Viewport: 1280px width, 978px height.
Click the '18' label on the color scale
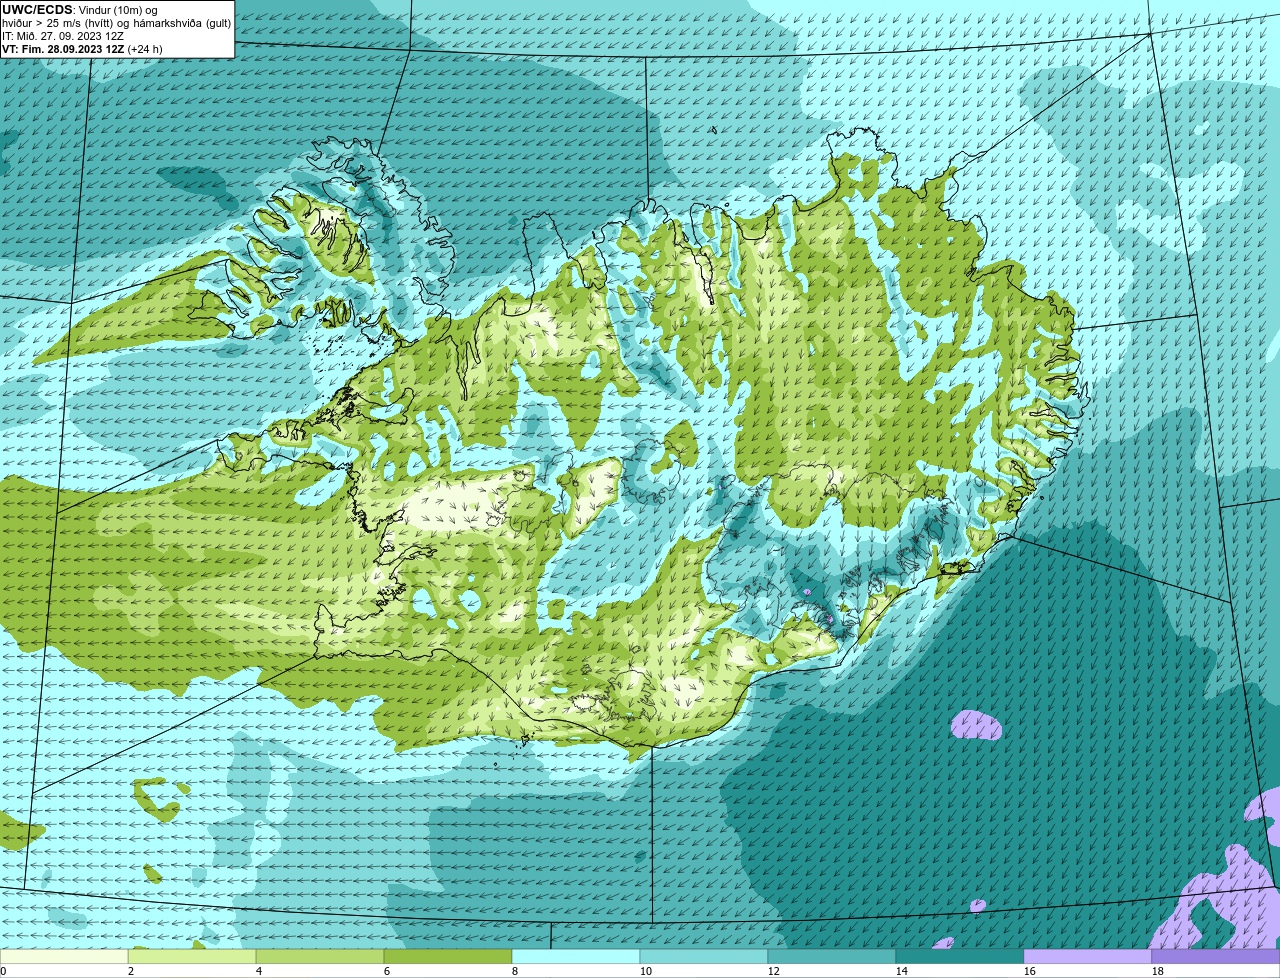click(x=1158, y=971)
